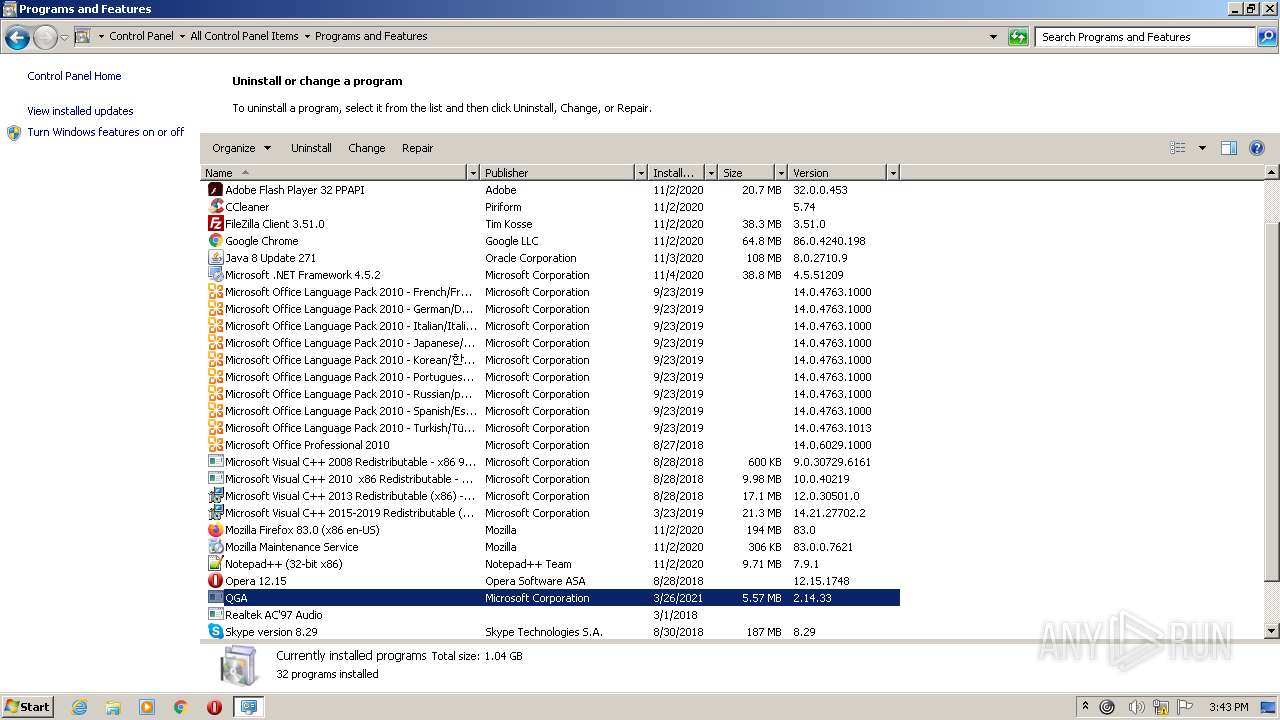1280x720 pixels.
Task: Click the Adobe Flash Player program icon
Action: pyautogui.click(x=215, y=190)
